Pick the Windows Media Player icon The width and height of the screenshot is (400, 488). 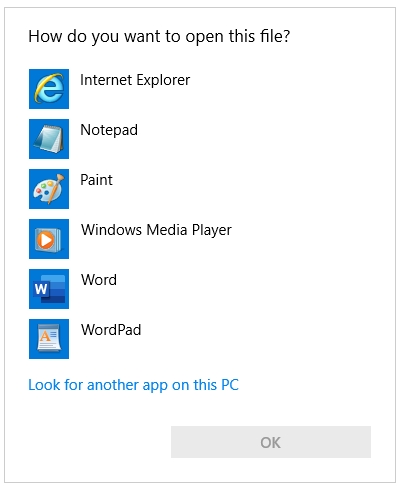click(x=49, y=239)
